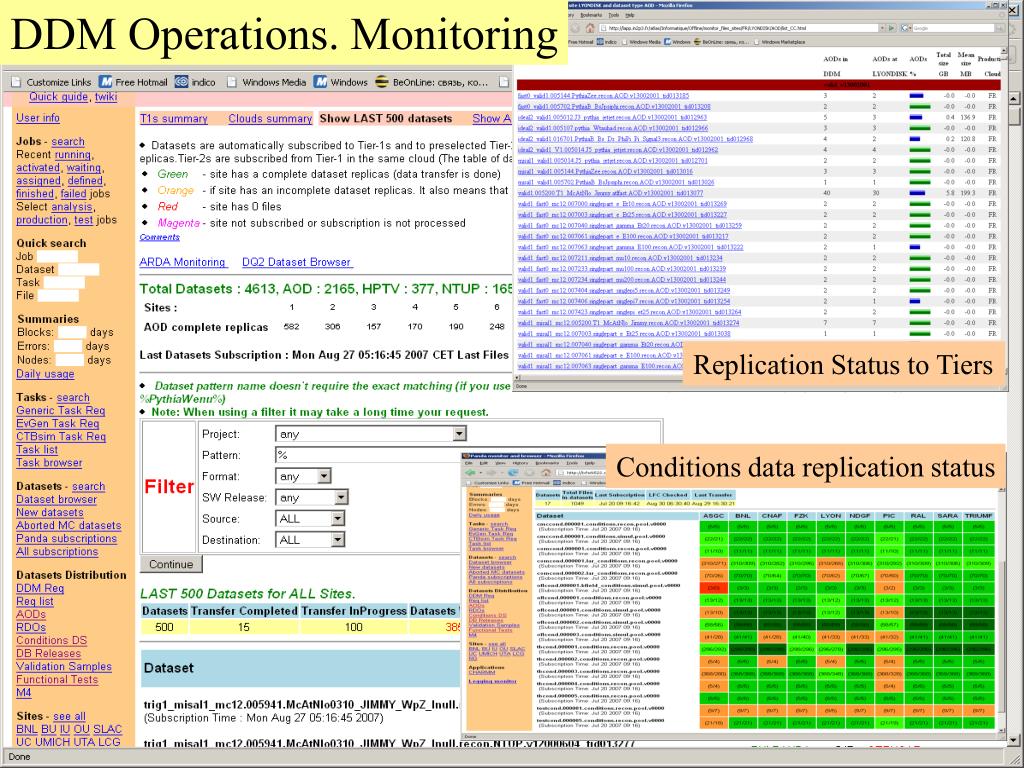The image size is (1024, 768).
Task: Click the BeOnLine bookmark icon in main window
Action: tap(382, 82)
